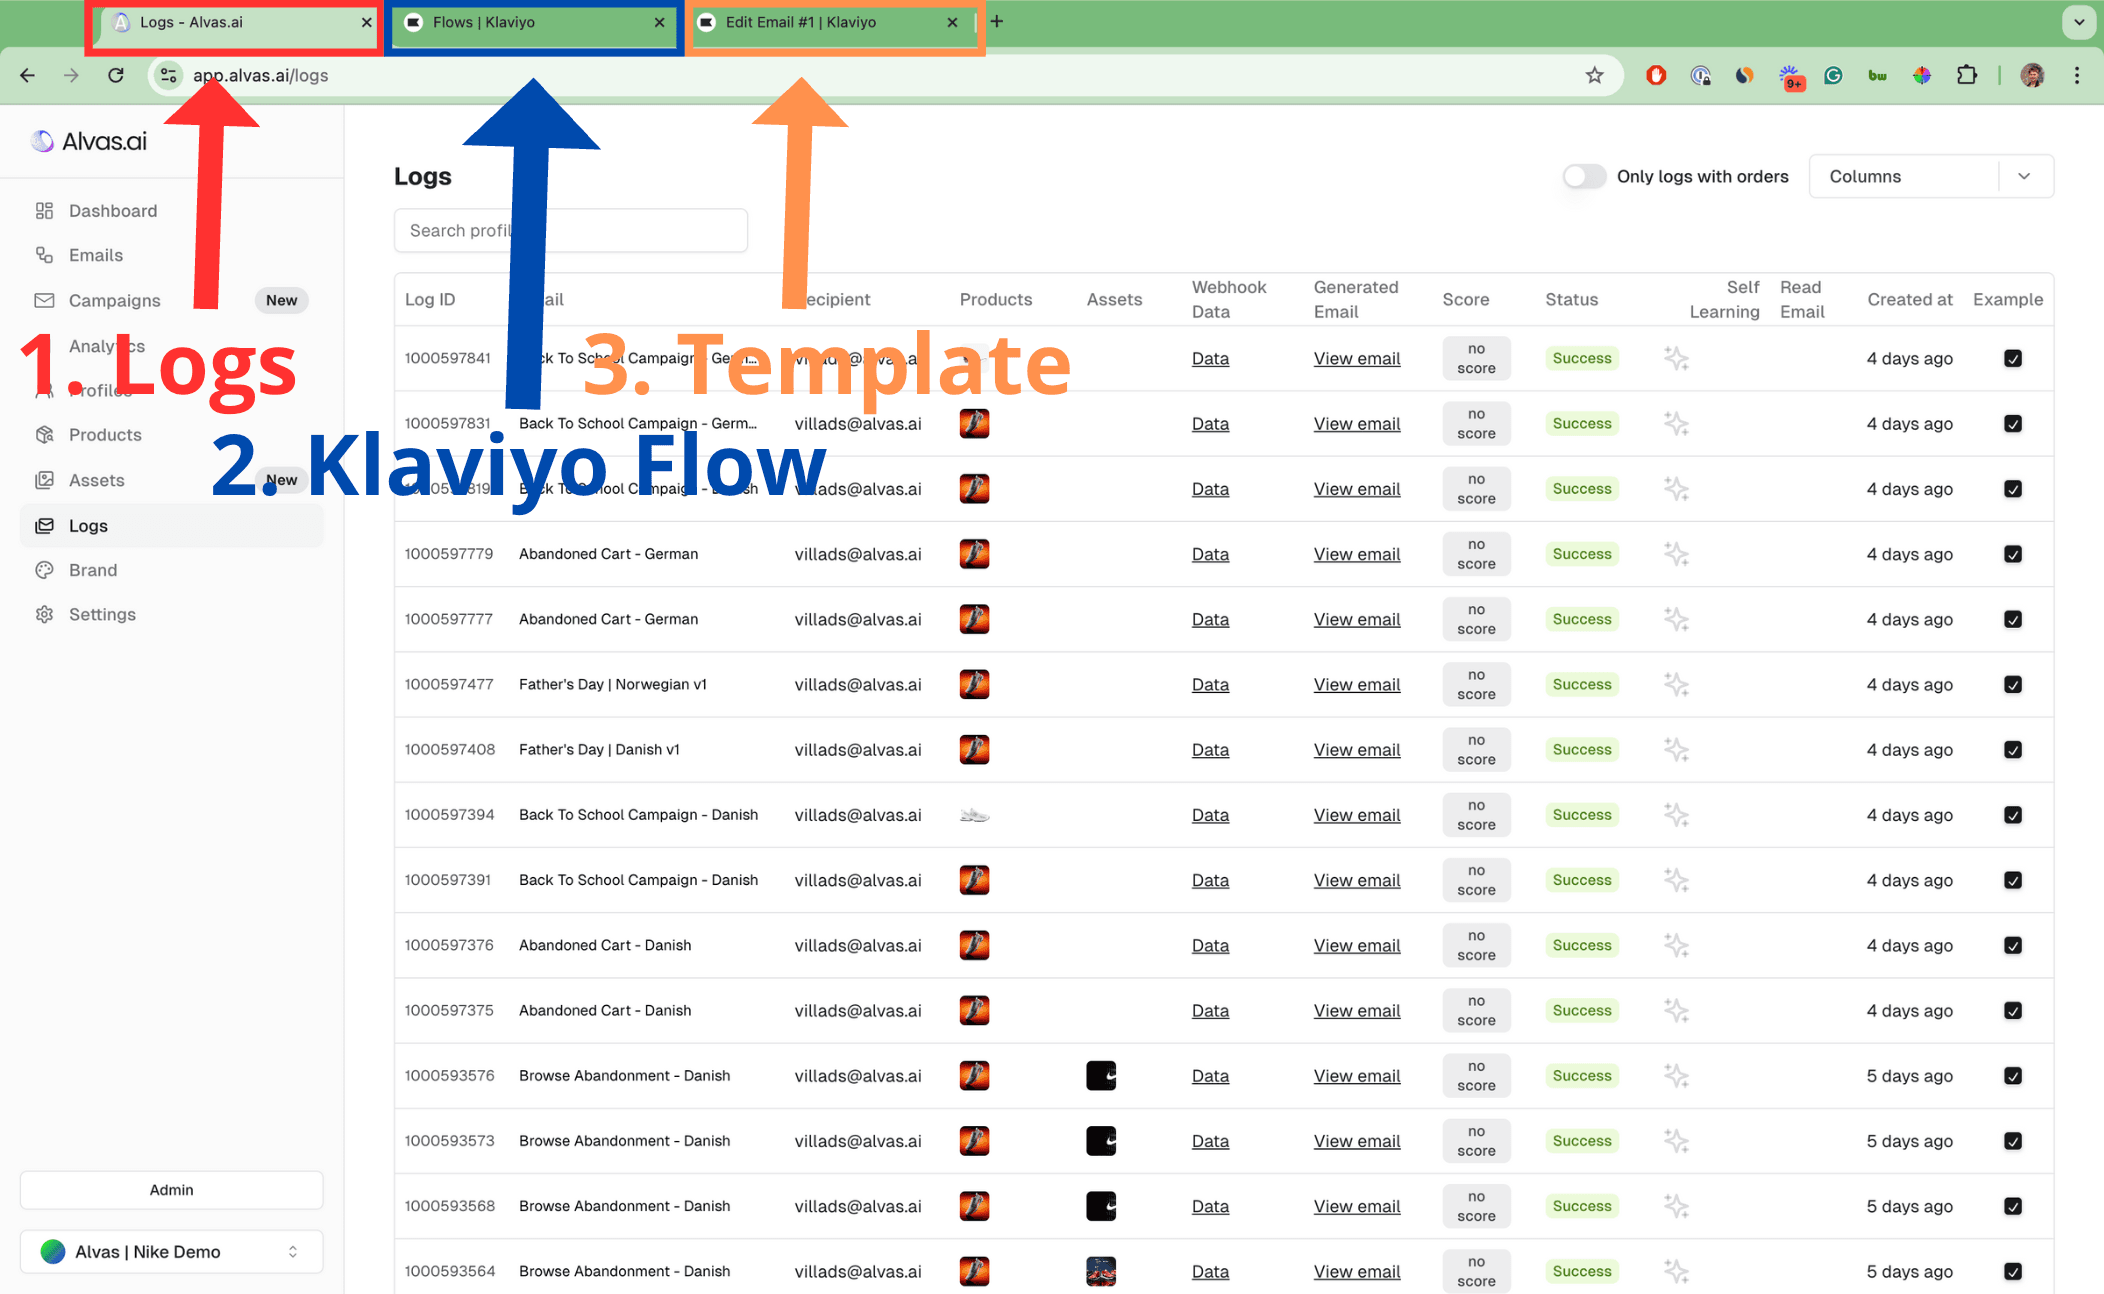Switch to Edit Email #1 Klaviyo tab
Viewport: 2104px width, 1294px height.
click(830, 22)
